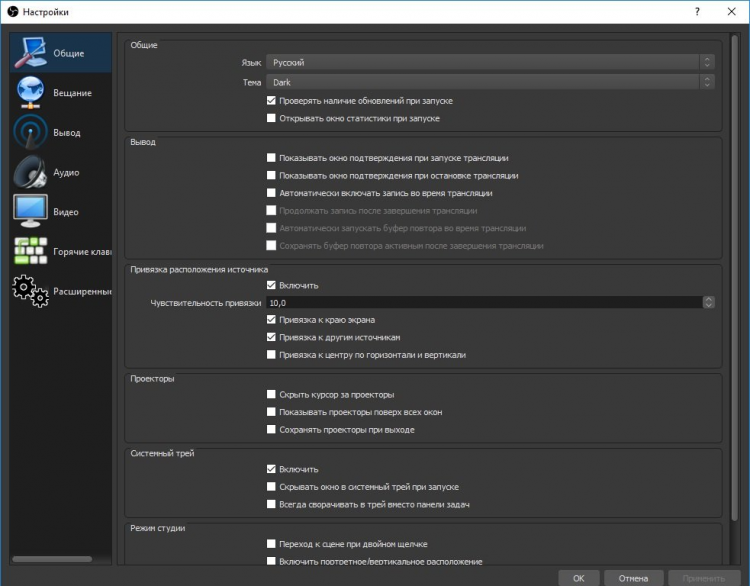Click the Видео monitor icon

click(x=30, y=211)
